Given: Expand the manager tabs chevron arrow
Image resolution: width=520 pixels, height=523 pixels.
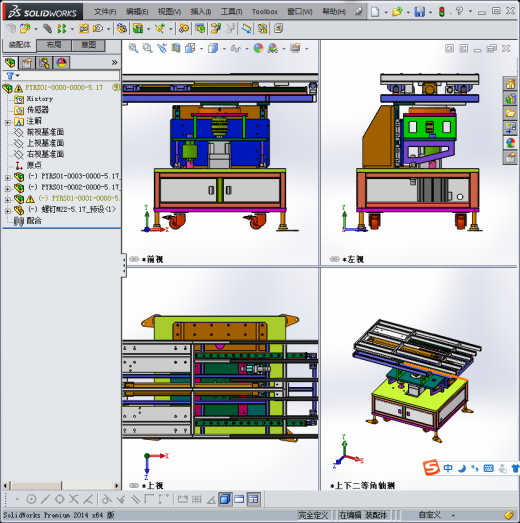Looking at the screenshot, I should (x=114, y=63).
